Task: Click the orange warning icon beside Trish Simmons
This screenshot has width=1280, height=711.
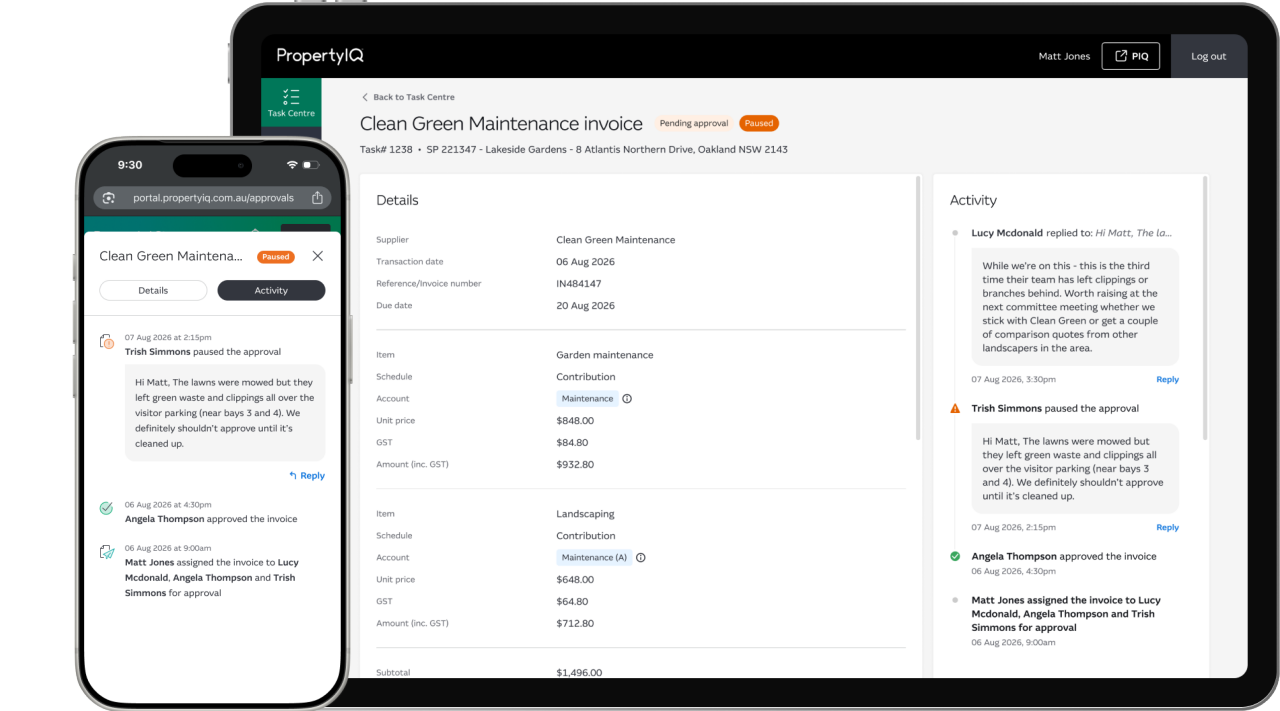Action: [x=955, y=409]
